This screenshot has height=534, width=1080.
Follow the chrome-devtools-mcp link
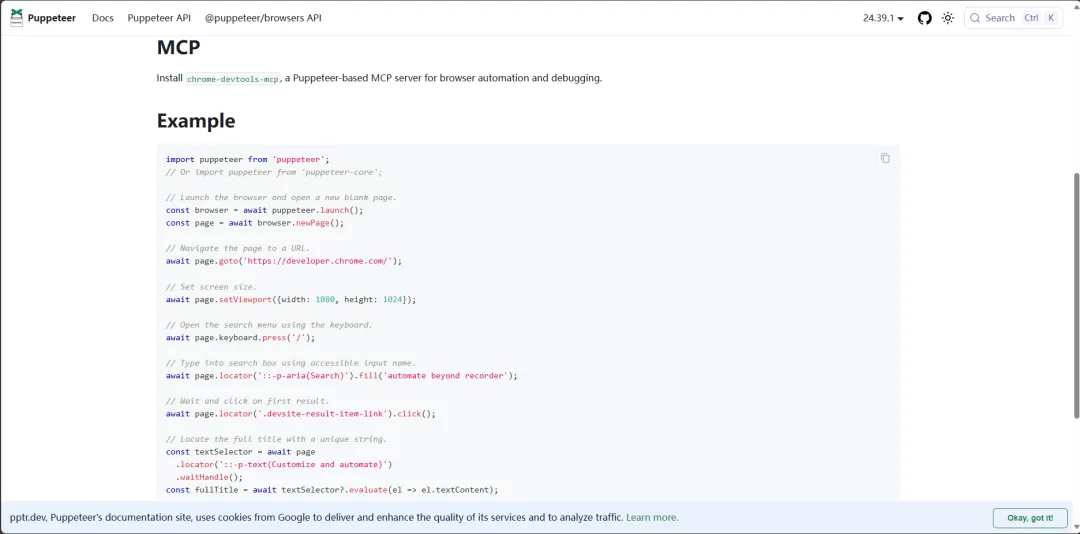[x=233, y=79]
